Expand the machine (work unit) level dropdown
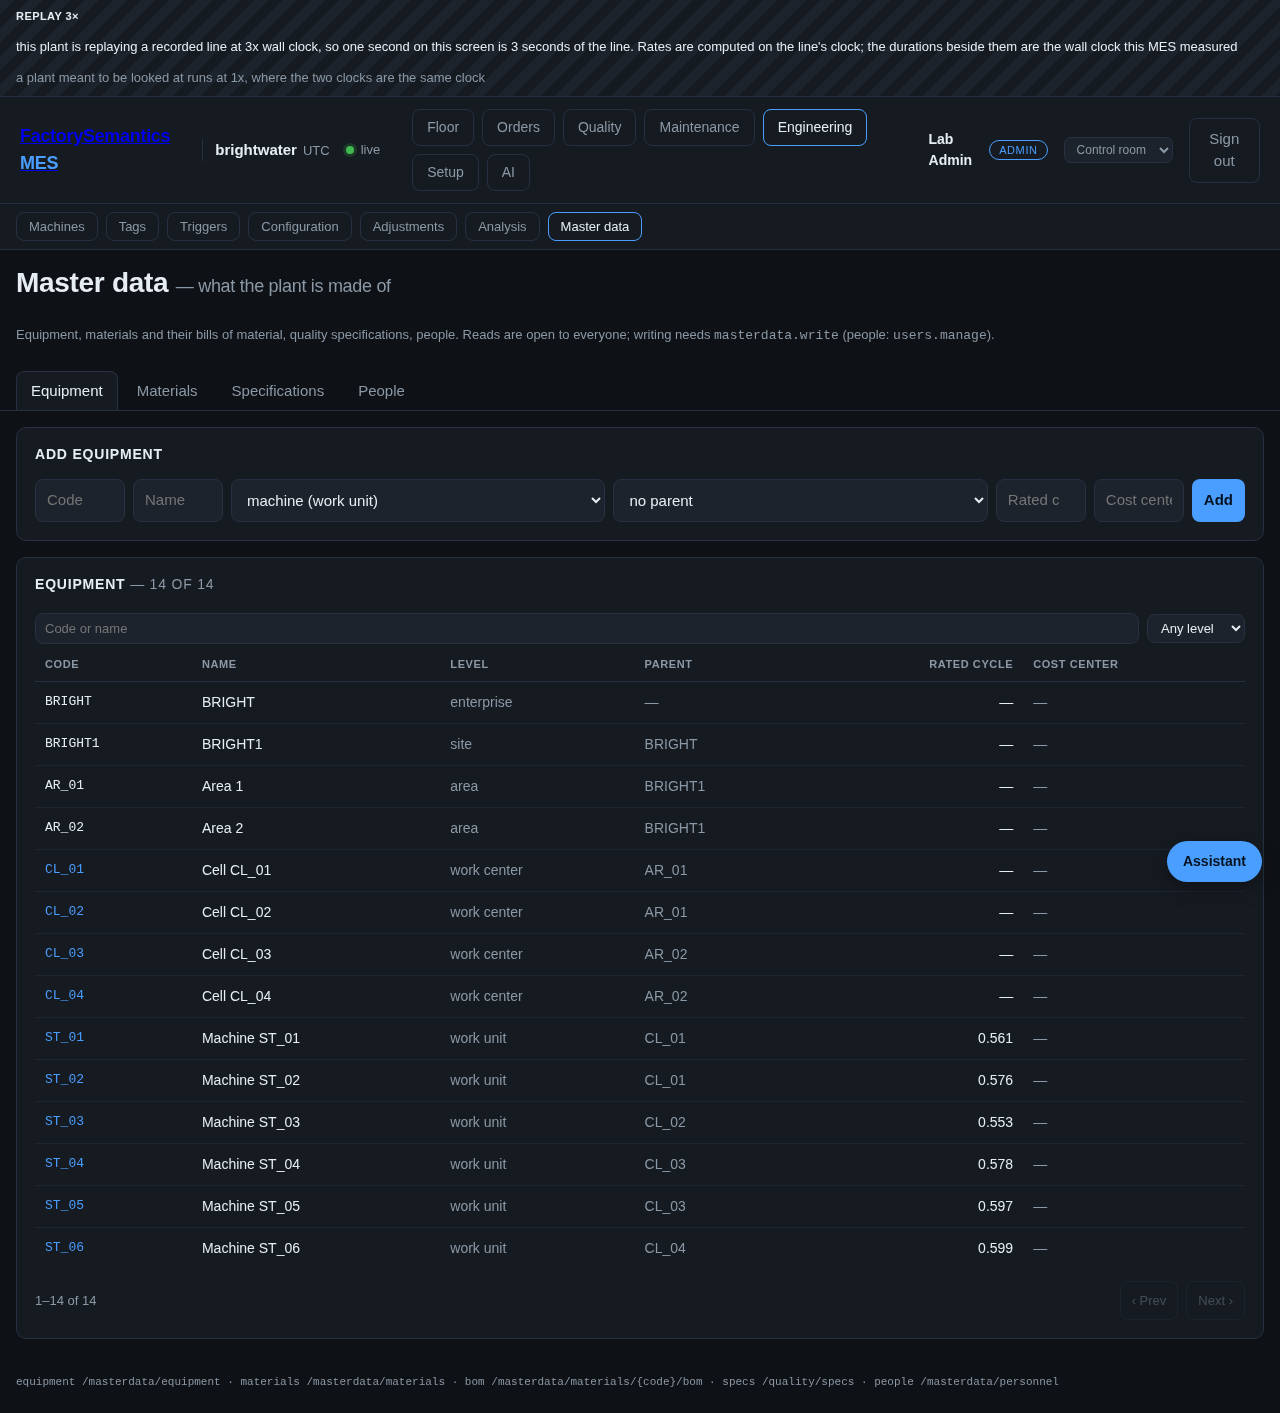 pyautogui.click(x=418, y=500)
